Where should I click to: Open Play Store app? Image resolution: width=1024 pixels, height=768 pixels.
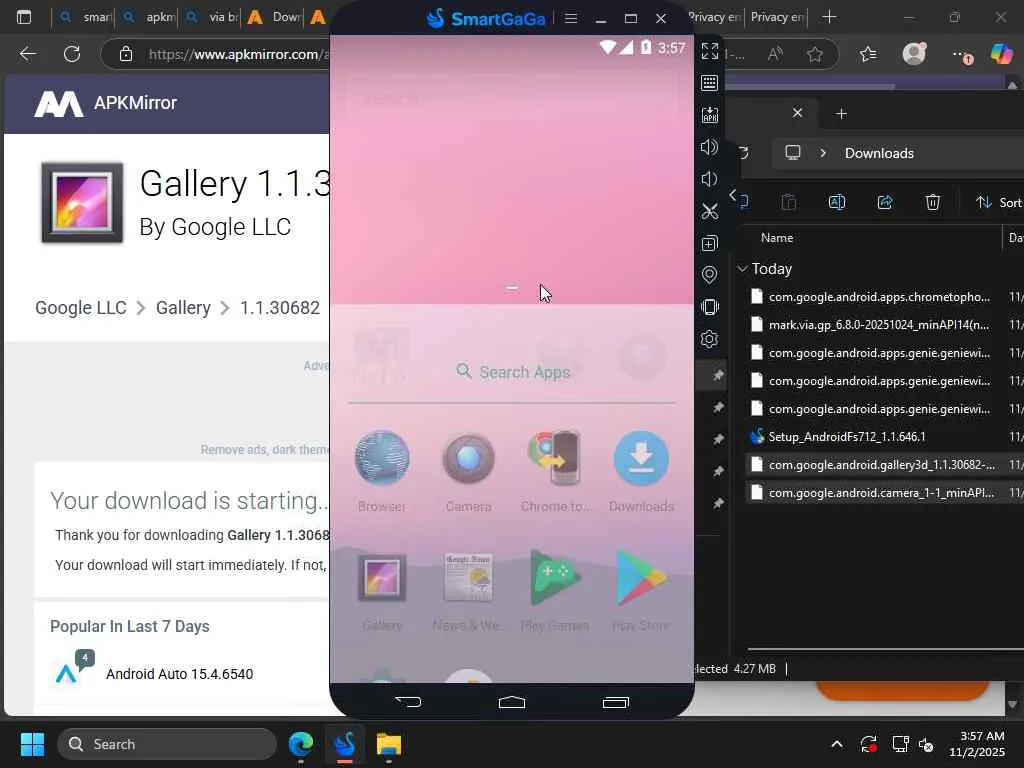tap(641, 591)
